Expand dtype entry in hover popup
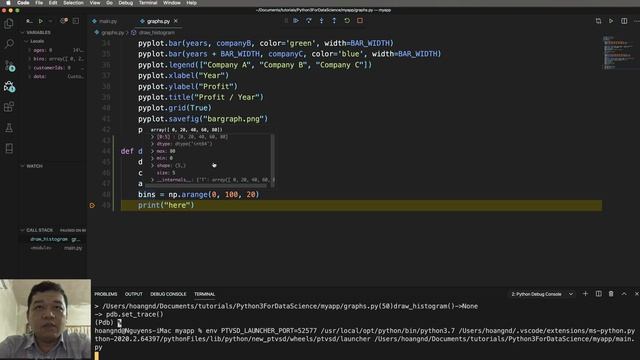This screenshot has width=640, height=360. [x=153, y=144]
